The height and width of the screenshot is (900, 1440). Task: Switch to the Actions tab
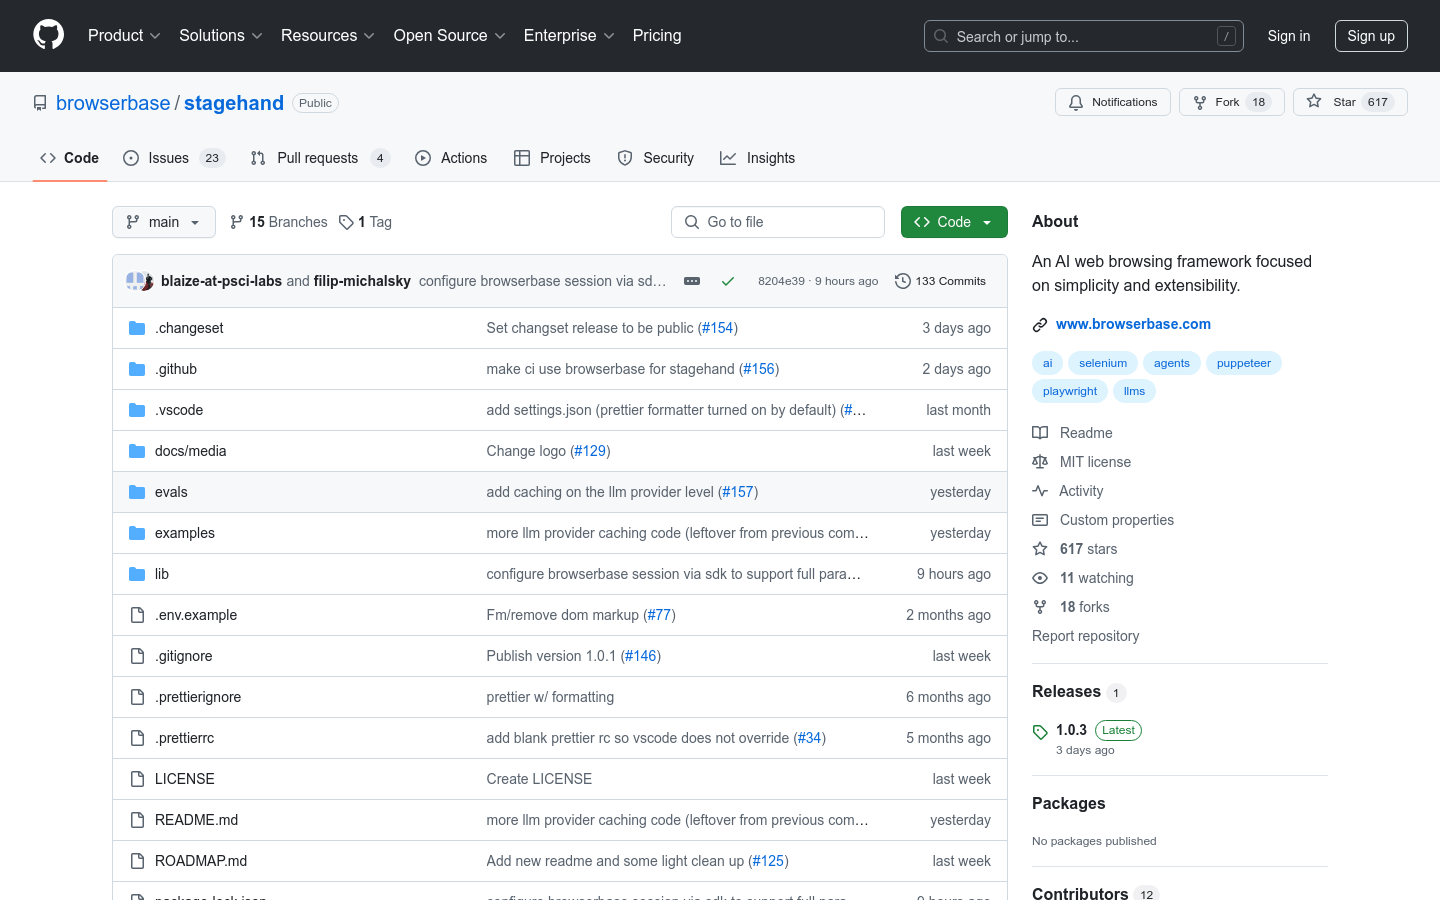tap(451, 158)
